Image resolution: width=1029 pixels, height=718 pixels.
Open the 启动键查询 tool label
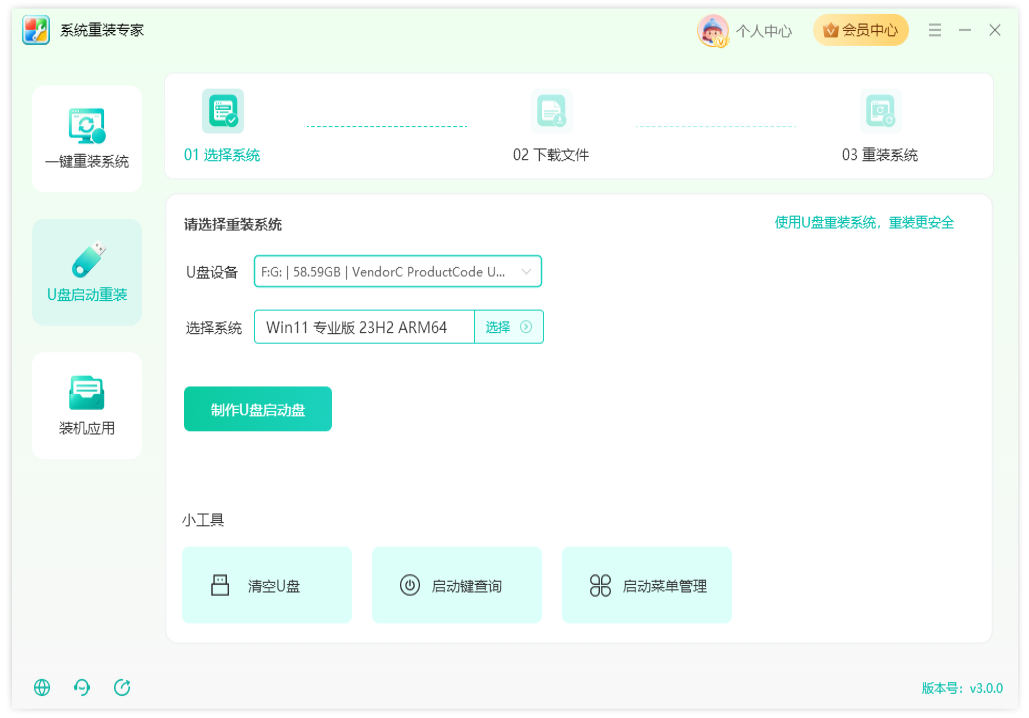click(x=467, y=586)
